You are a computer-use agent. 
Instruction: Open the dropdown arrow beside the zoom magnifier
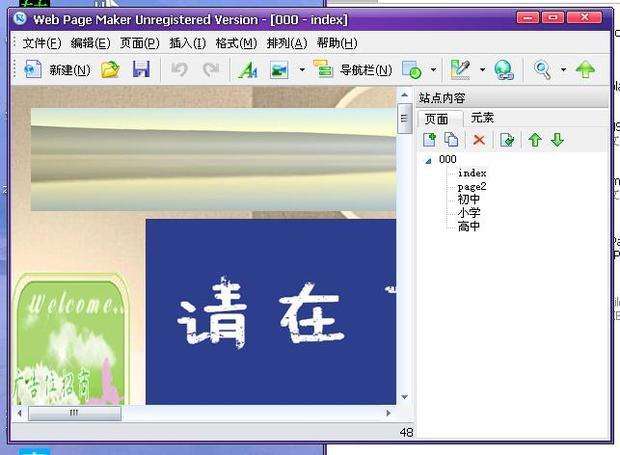[x=563, y=70]
